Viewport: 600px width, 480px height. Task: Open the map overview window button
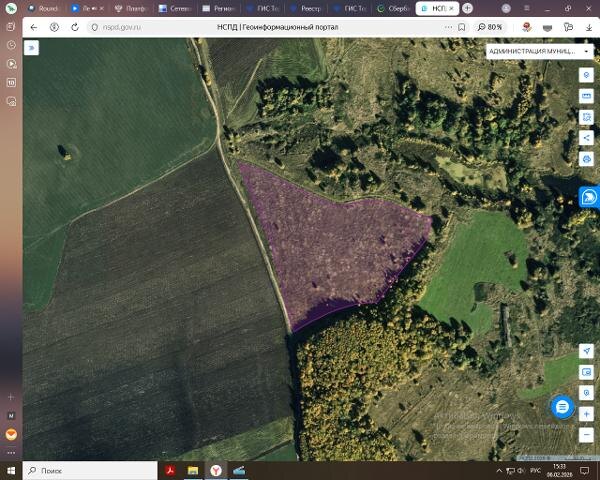(x=586, y=372)
